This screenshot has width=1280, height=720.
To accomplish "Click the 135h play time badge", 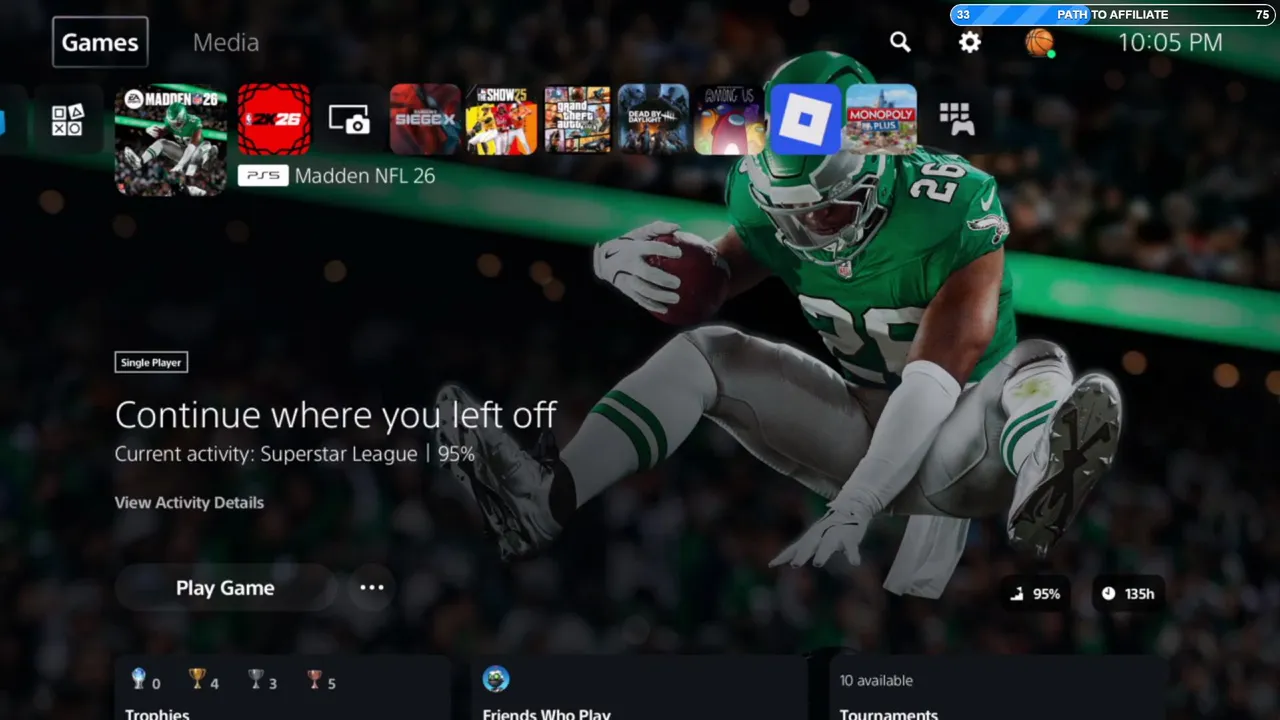I will coord(1128,594).
